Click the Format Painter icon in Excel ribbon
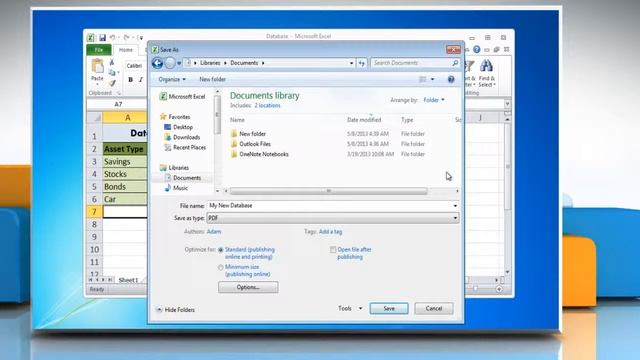Image resolution: width=640 pixels, height=360 pixels. 112,83
